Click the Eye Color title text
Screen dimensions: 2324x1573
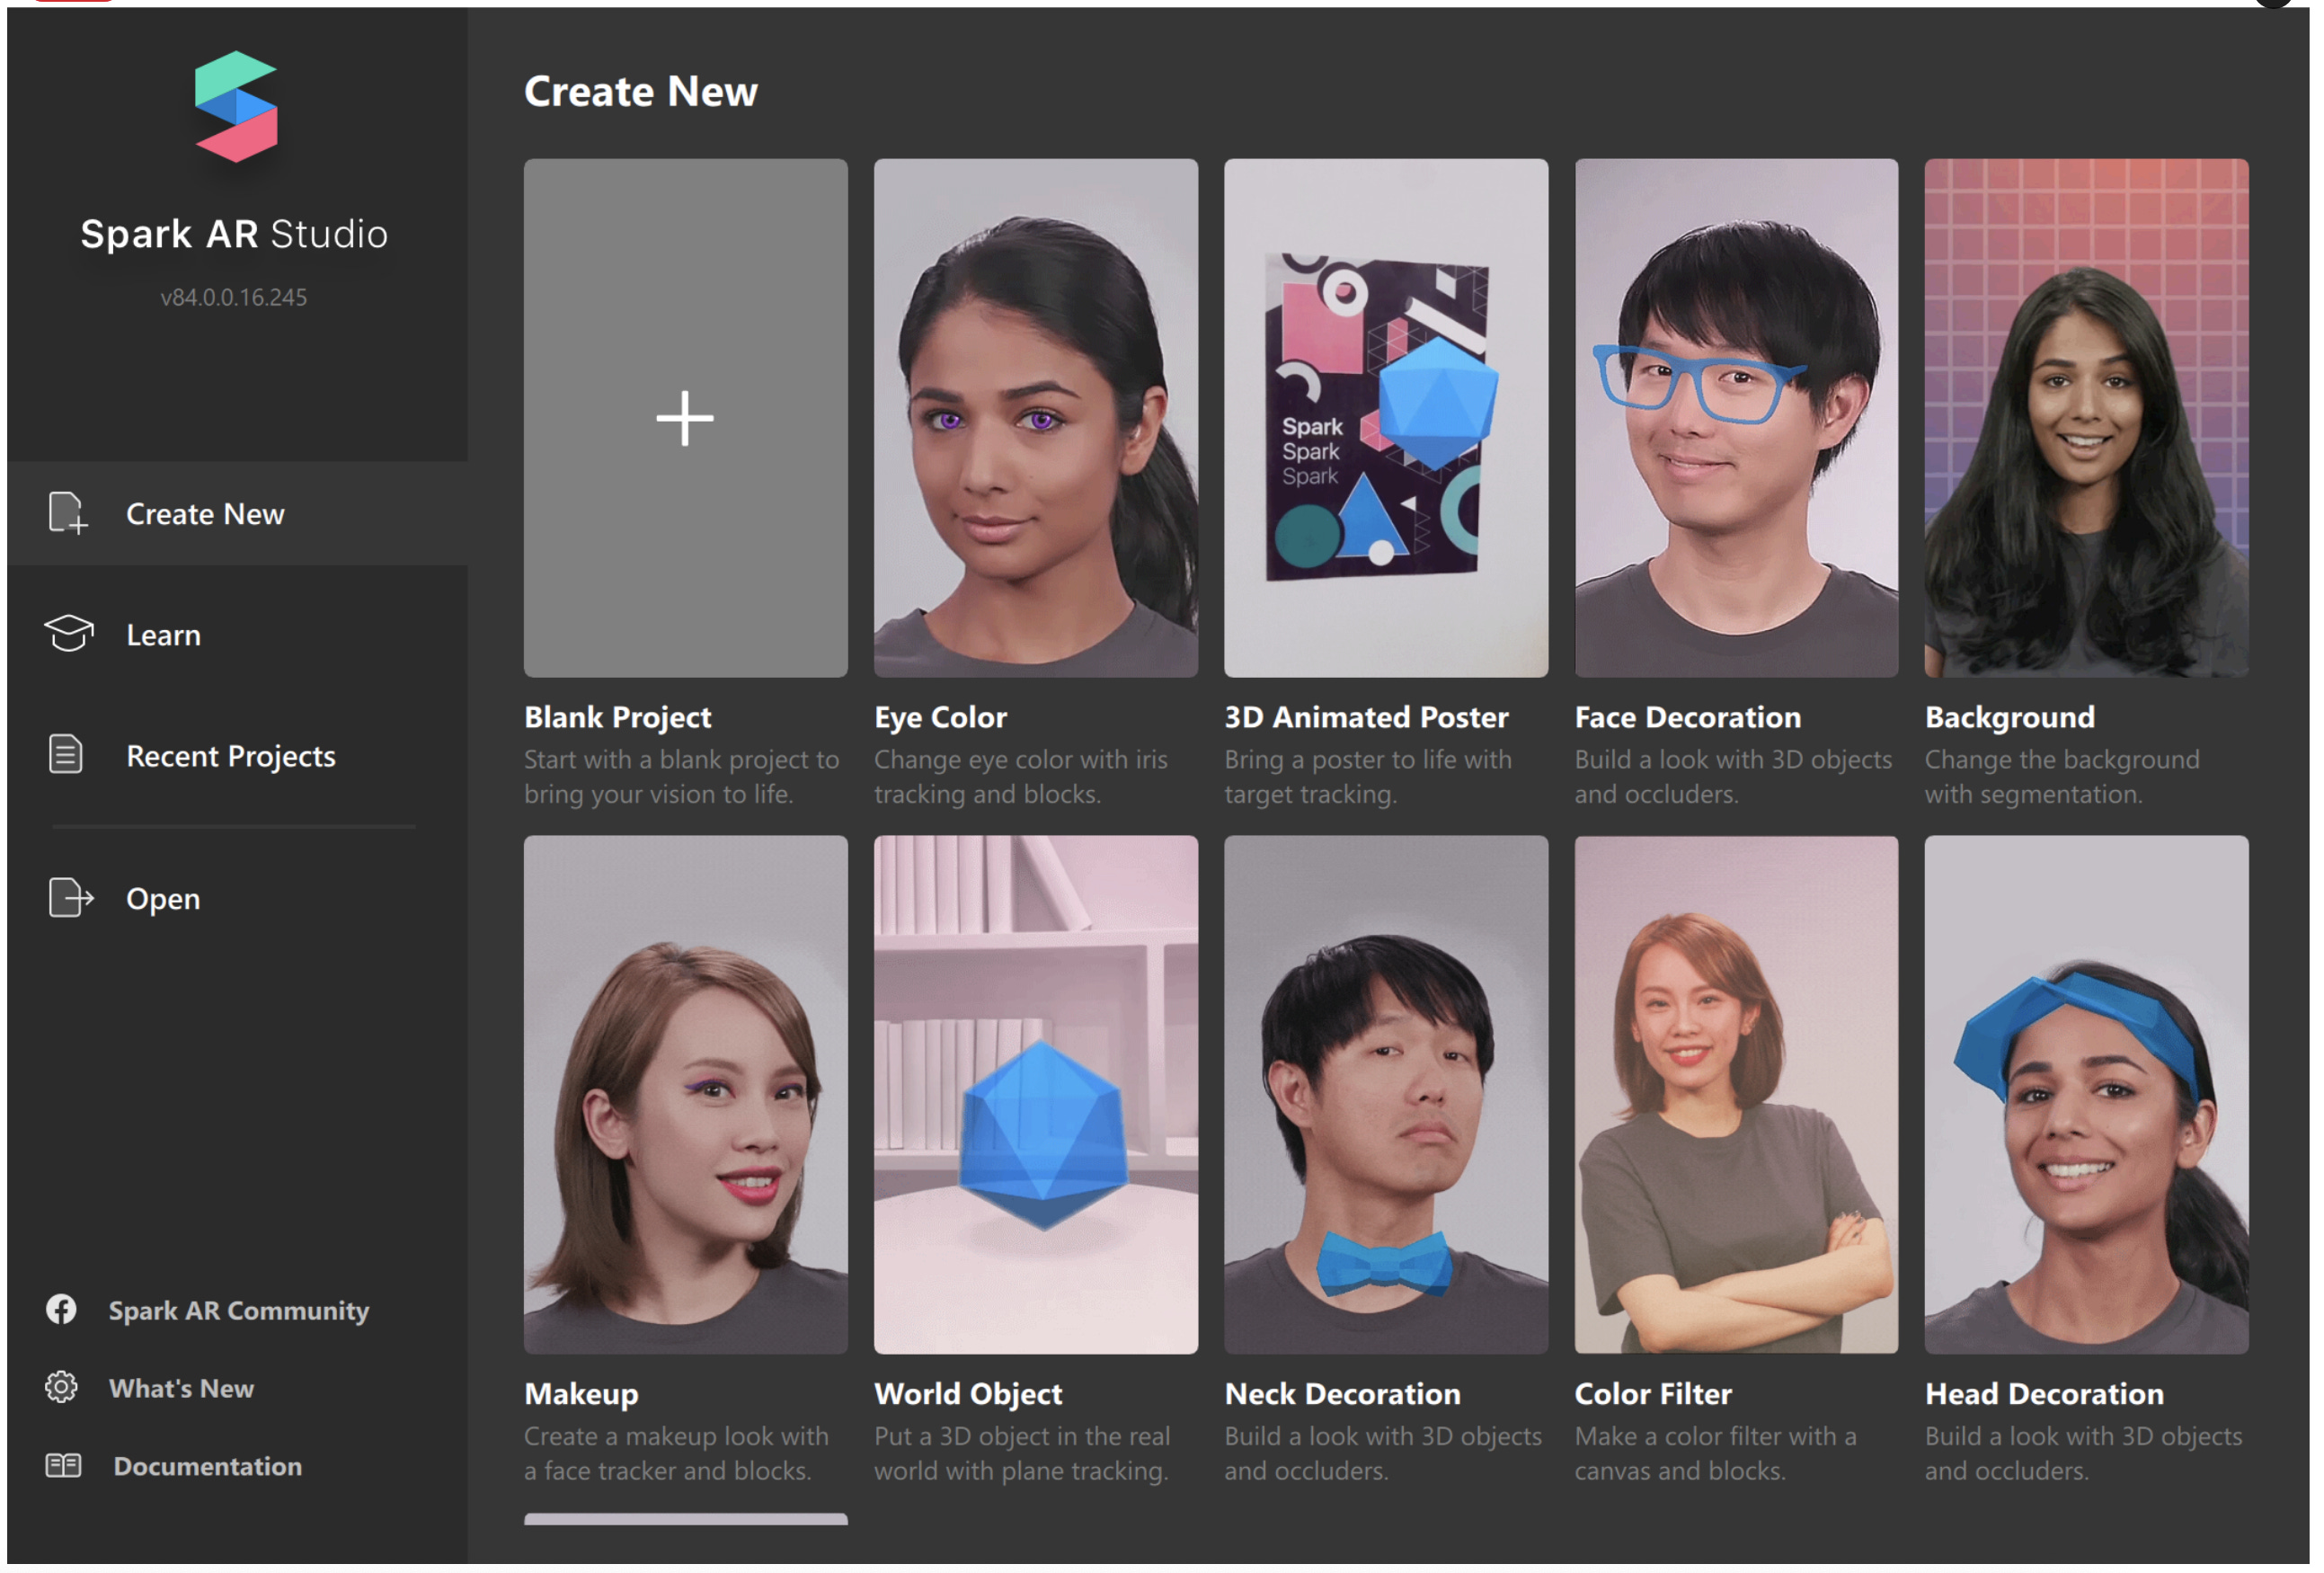pyautogui.click(x=941, y=717)
